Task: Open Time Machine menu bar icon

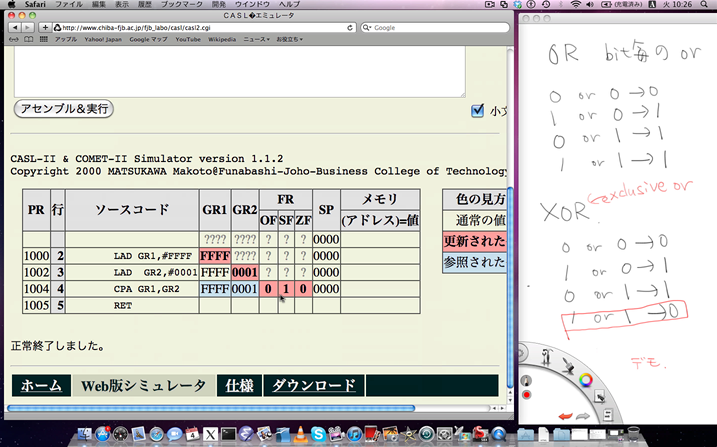Action: click(x=546, y=4)
